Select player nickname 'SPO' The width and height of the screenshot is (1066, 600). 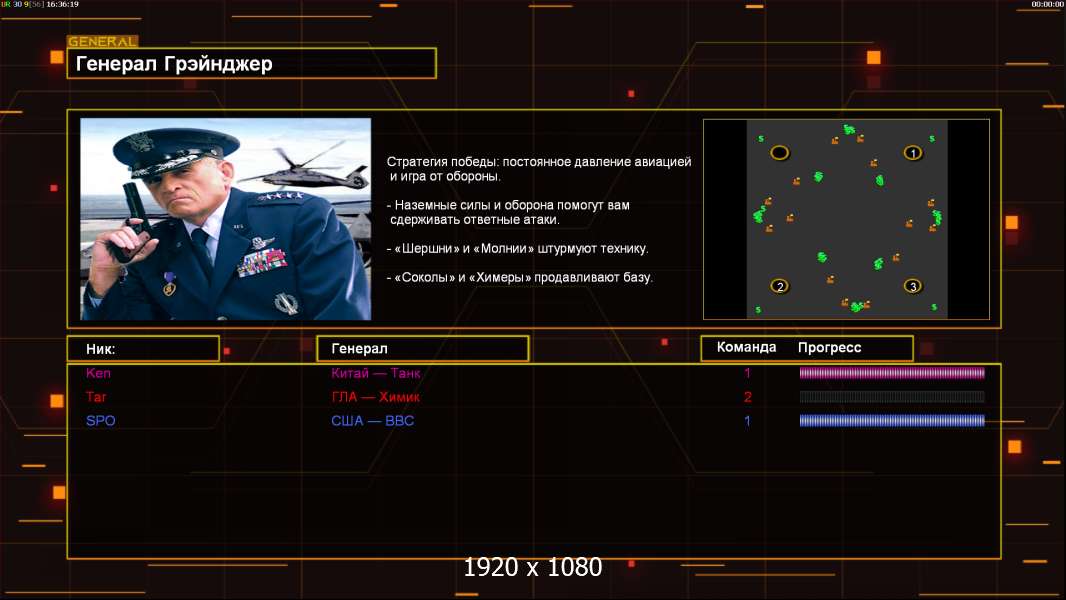pyautogui.click(x=101, y=421)
